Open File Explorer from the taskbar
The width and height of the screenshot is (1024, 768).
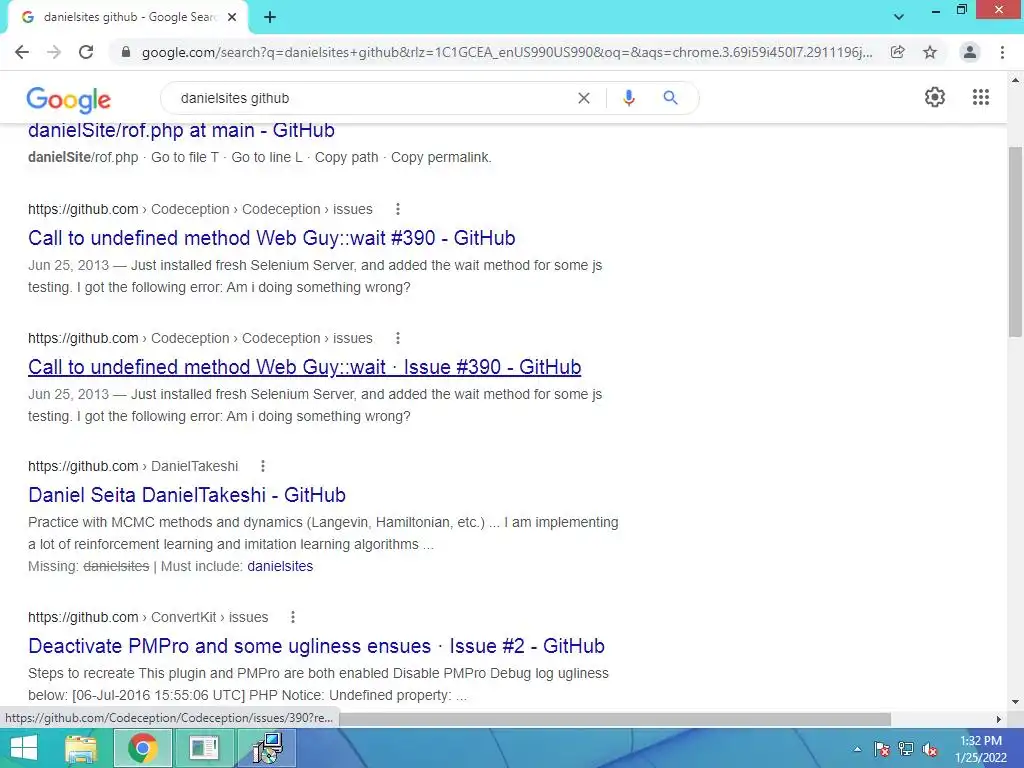[x=82, y=748]
